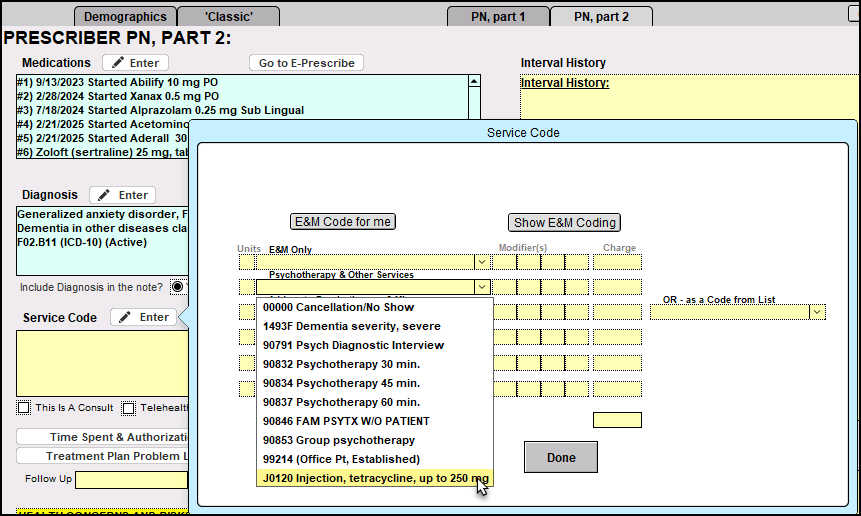Toggle the Telehealth checkbox
This screenshot has height=516, width=861.
coord(128,408)
